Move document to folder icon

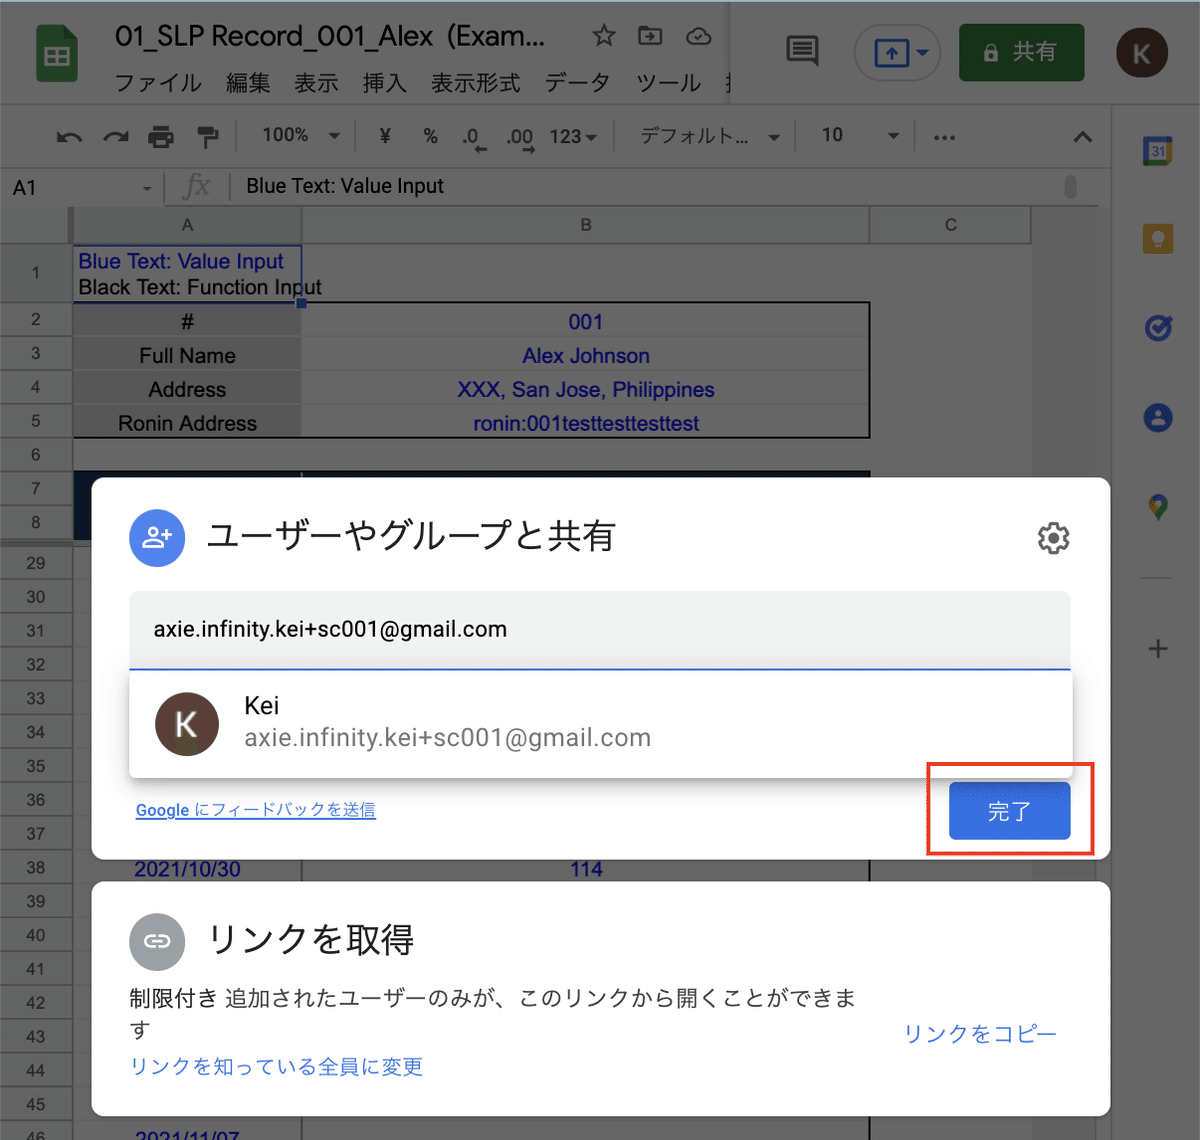click(x=650, y=36)
